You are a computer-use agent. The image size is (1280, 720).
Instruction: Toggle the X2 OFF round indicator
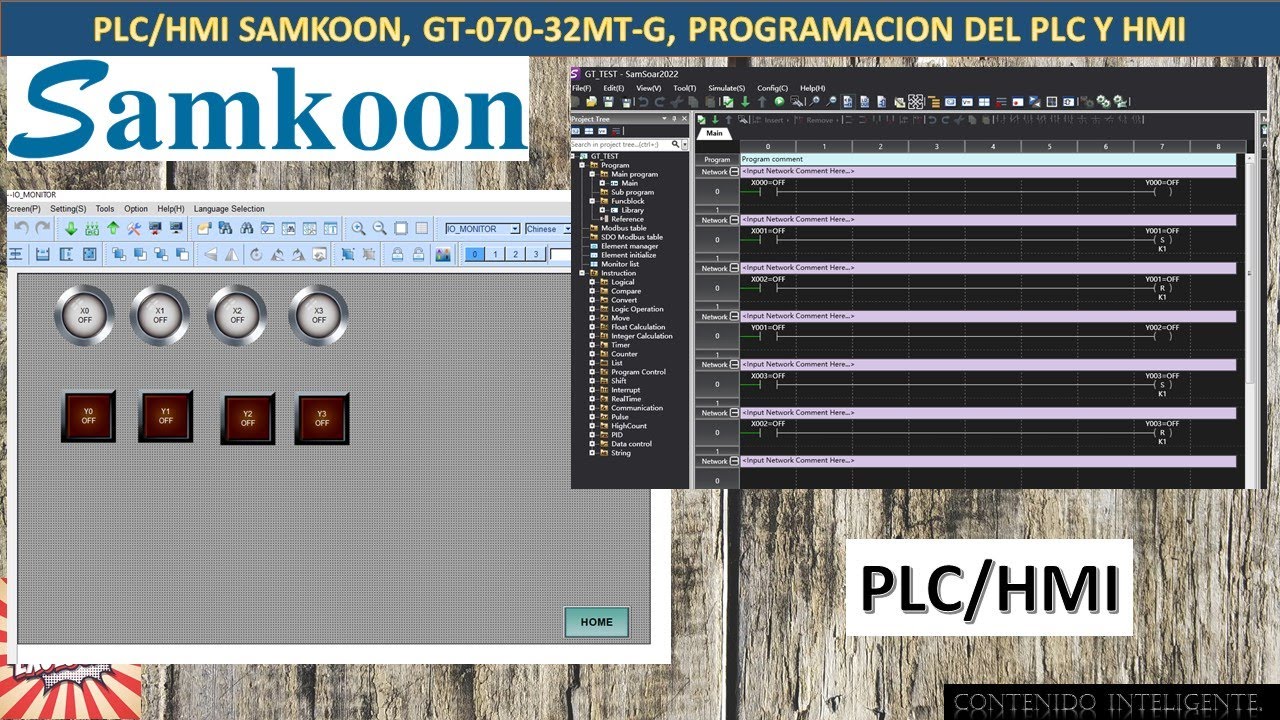point(237,315)
